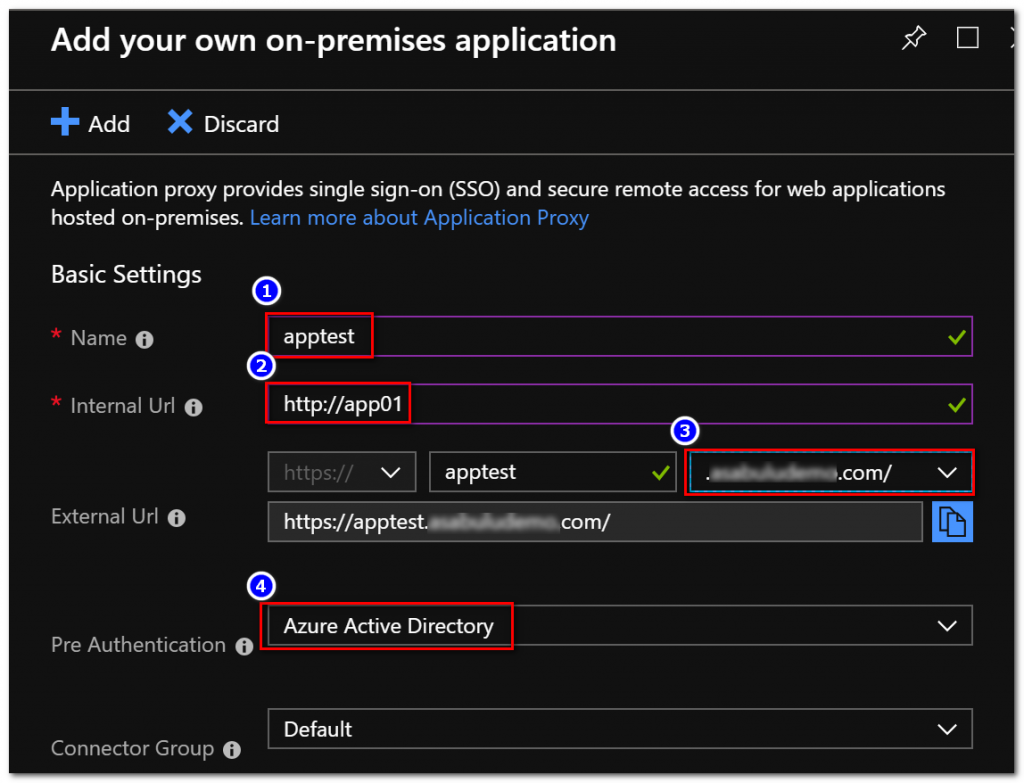Click the blade title Add your own on-premises application
1024x783 pixels.
(x=334, y=40)
